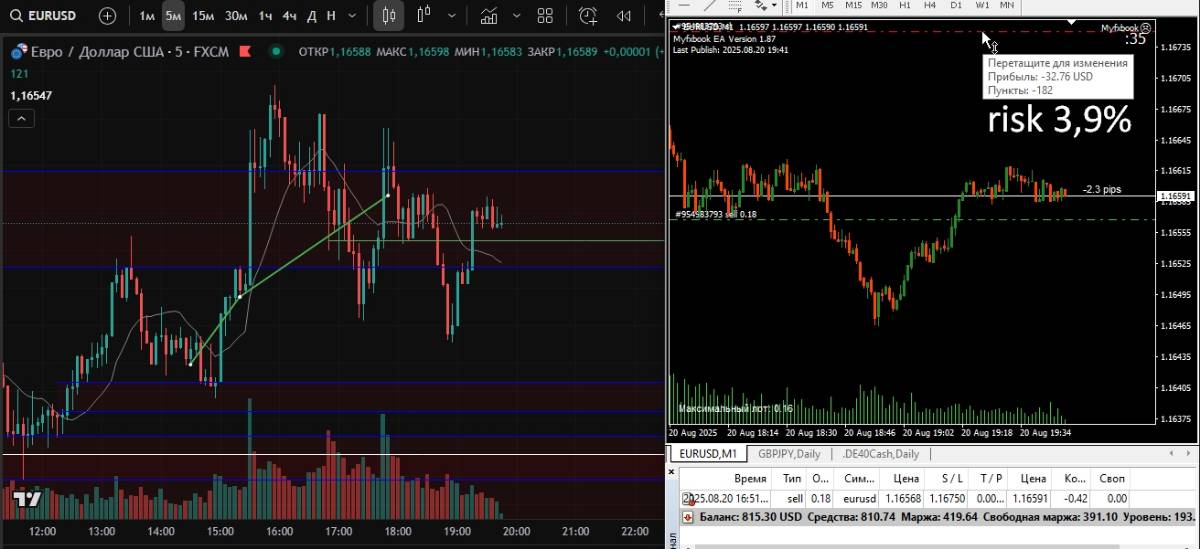Select the candlestick chart type icon

pyautogui.click(x=389, y=16)
